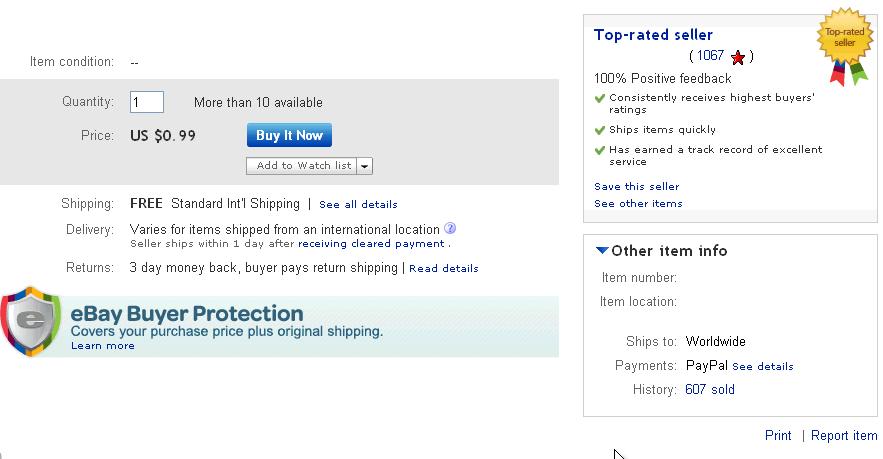The height and width of the screenshot is (459, 883).
Task: Click Learn more about Buyer Protection
Action: click(x=102, y=346)
